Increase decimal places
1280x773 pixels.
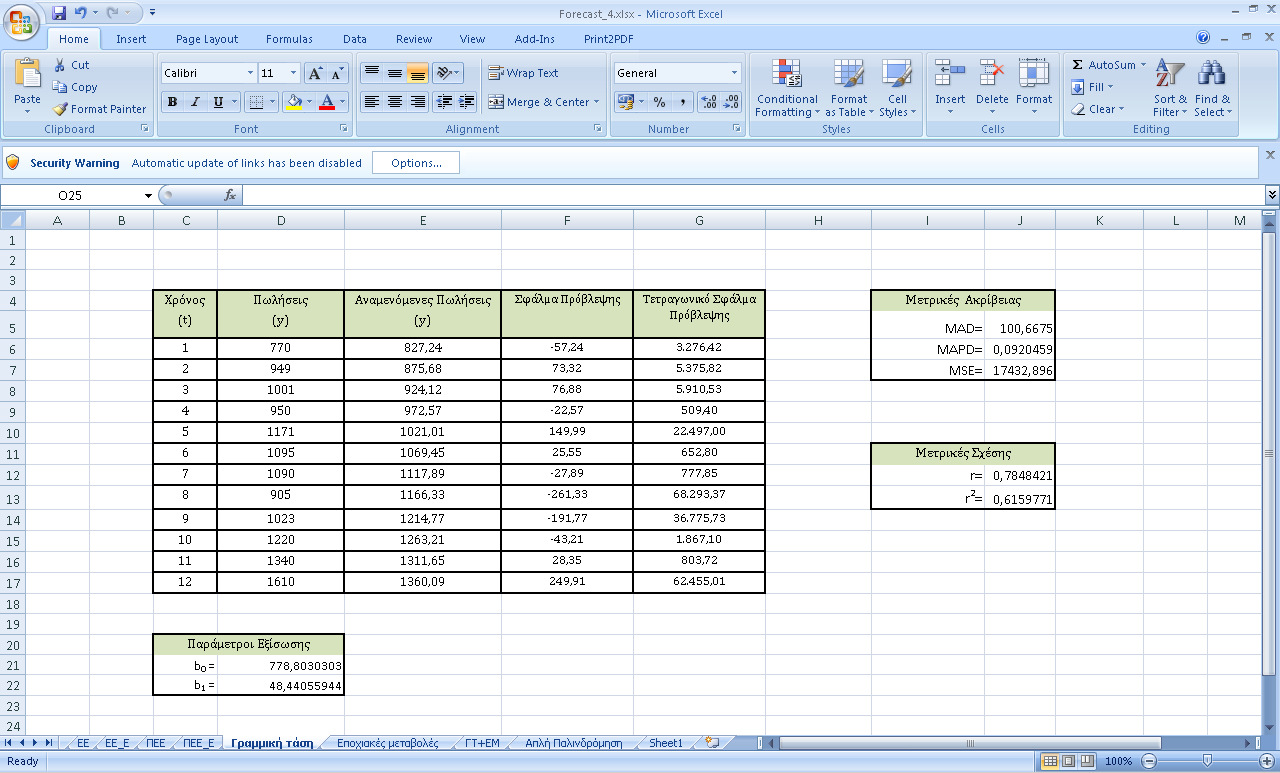click(x=708, y=102)
